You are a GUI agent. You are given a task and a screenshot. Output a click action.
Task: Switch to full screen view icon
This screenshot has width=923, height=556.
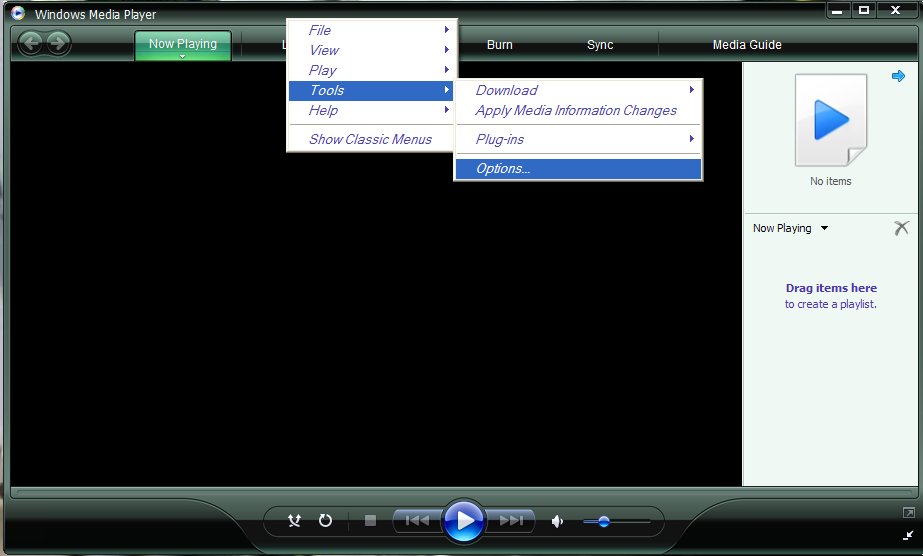coord(908,512)
